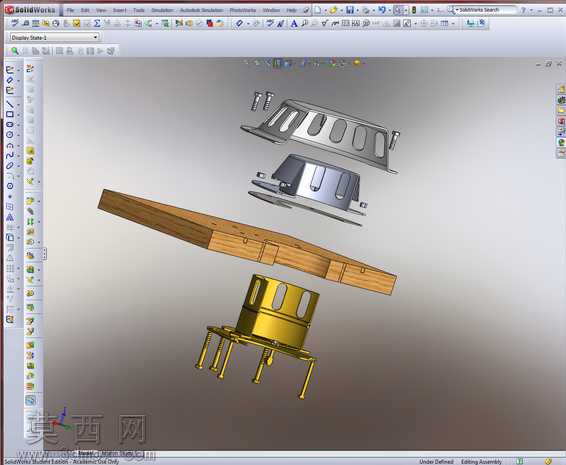Click the Rebuild traffic light icon
Image resolution: width=566 pixels, height=465 pixels.
[414, 10]
